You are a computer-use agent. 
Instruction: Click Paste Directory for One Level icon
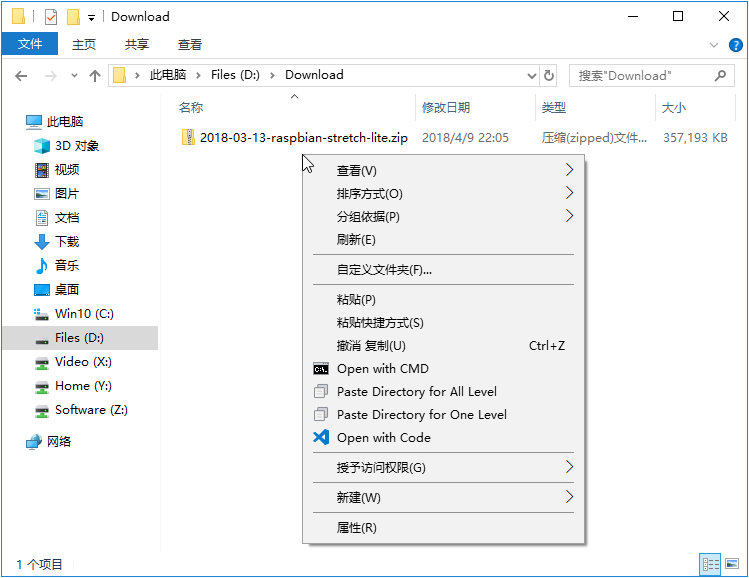(321, 414)
